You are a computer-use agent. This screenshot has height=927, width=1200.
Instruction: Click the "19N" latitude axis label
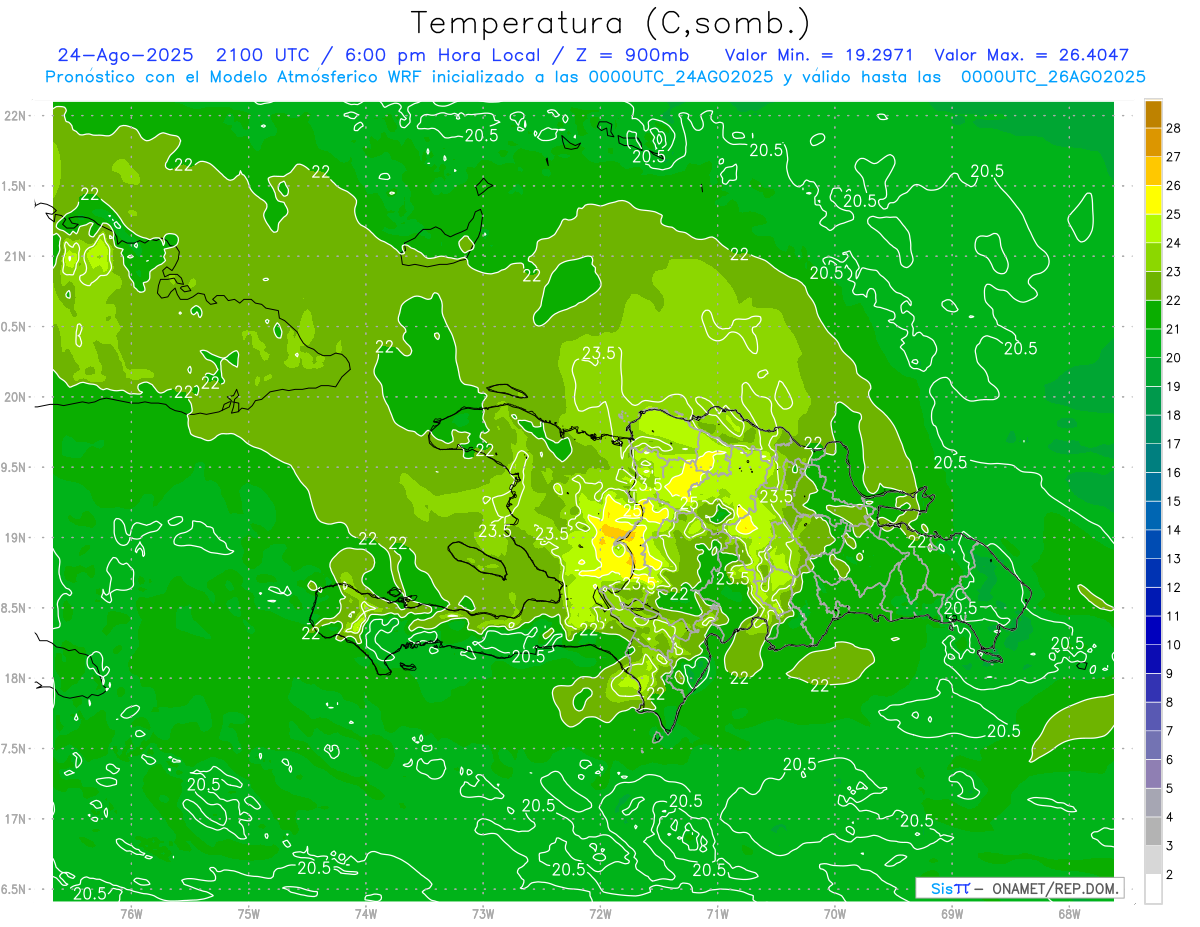pos(15,538)
